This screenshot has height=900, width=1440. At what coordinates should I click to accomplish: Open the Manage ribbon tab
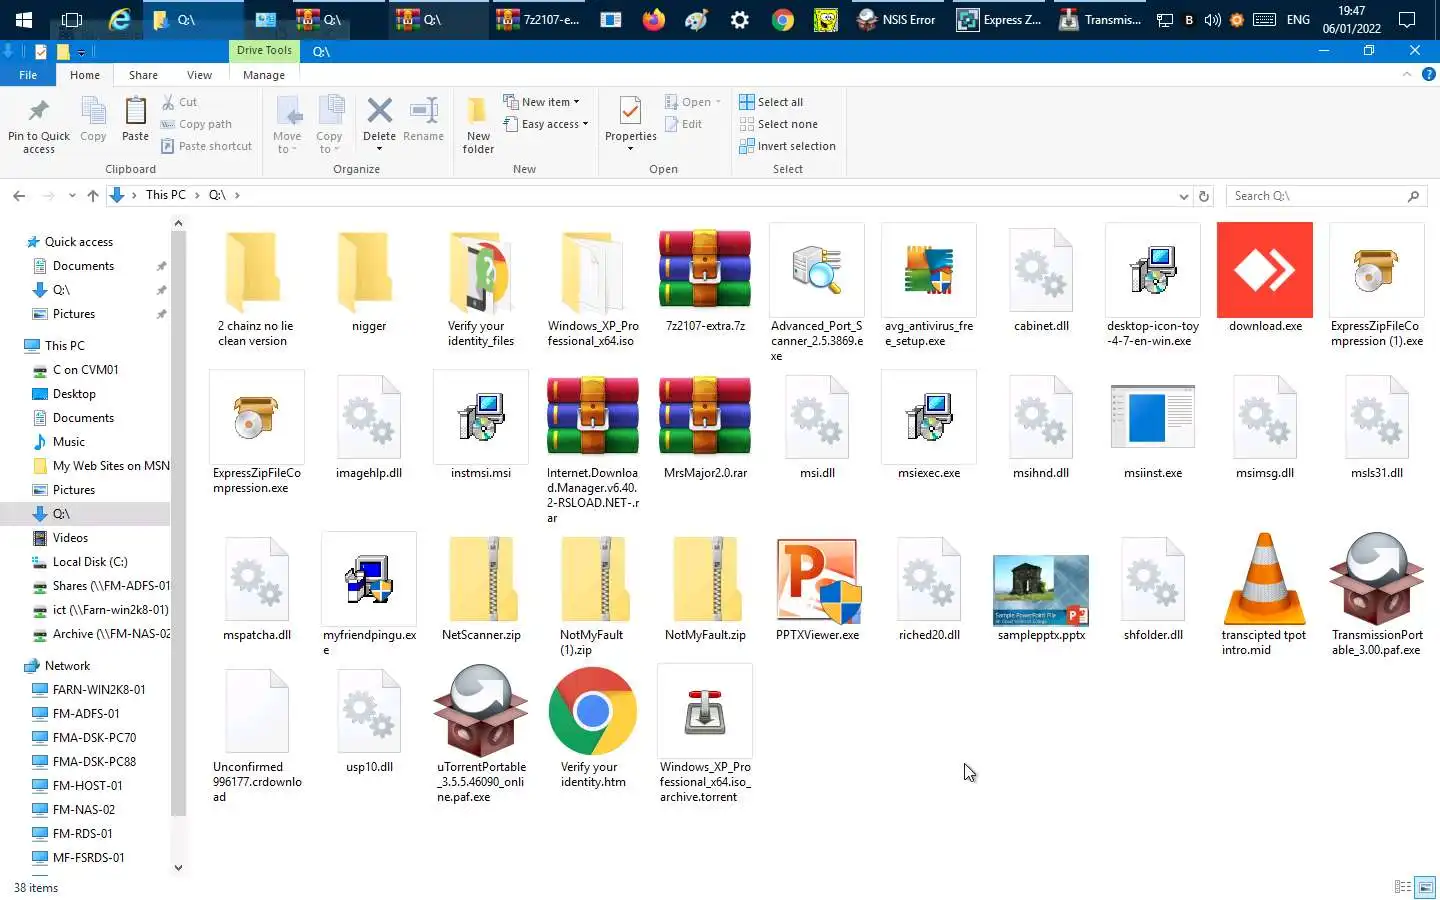pos(264,75)
